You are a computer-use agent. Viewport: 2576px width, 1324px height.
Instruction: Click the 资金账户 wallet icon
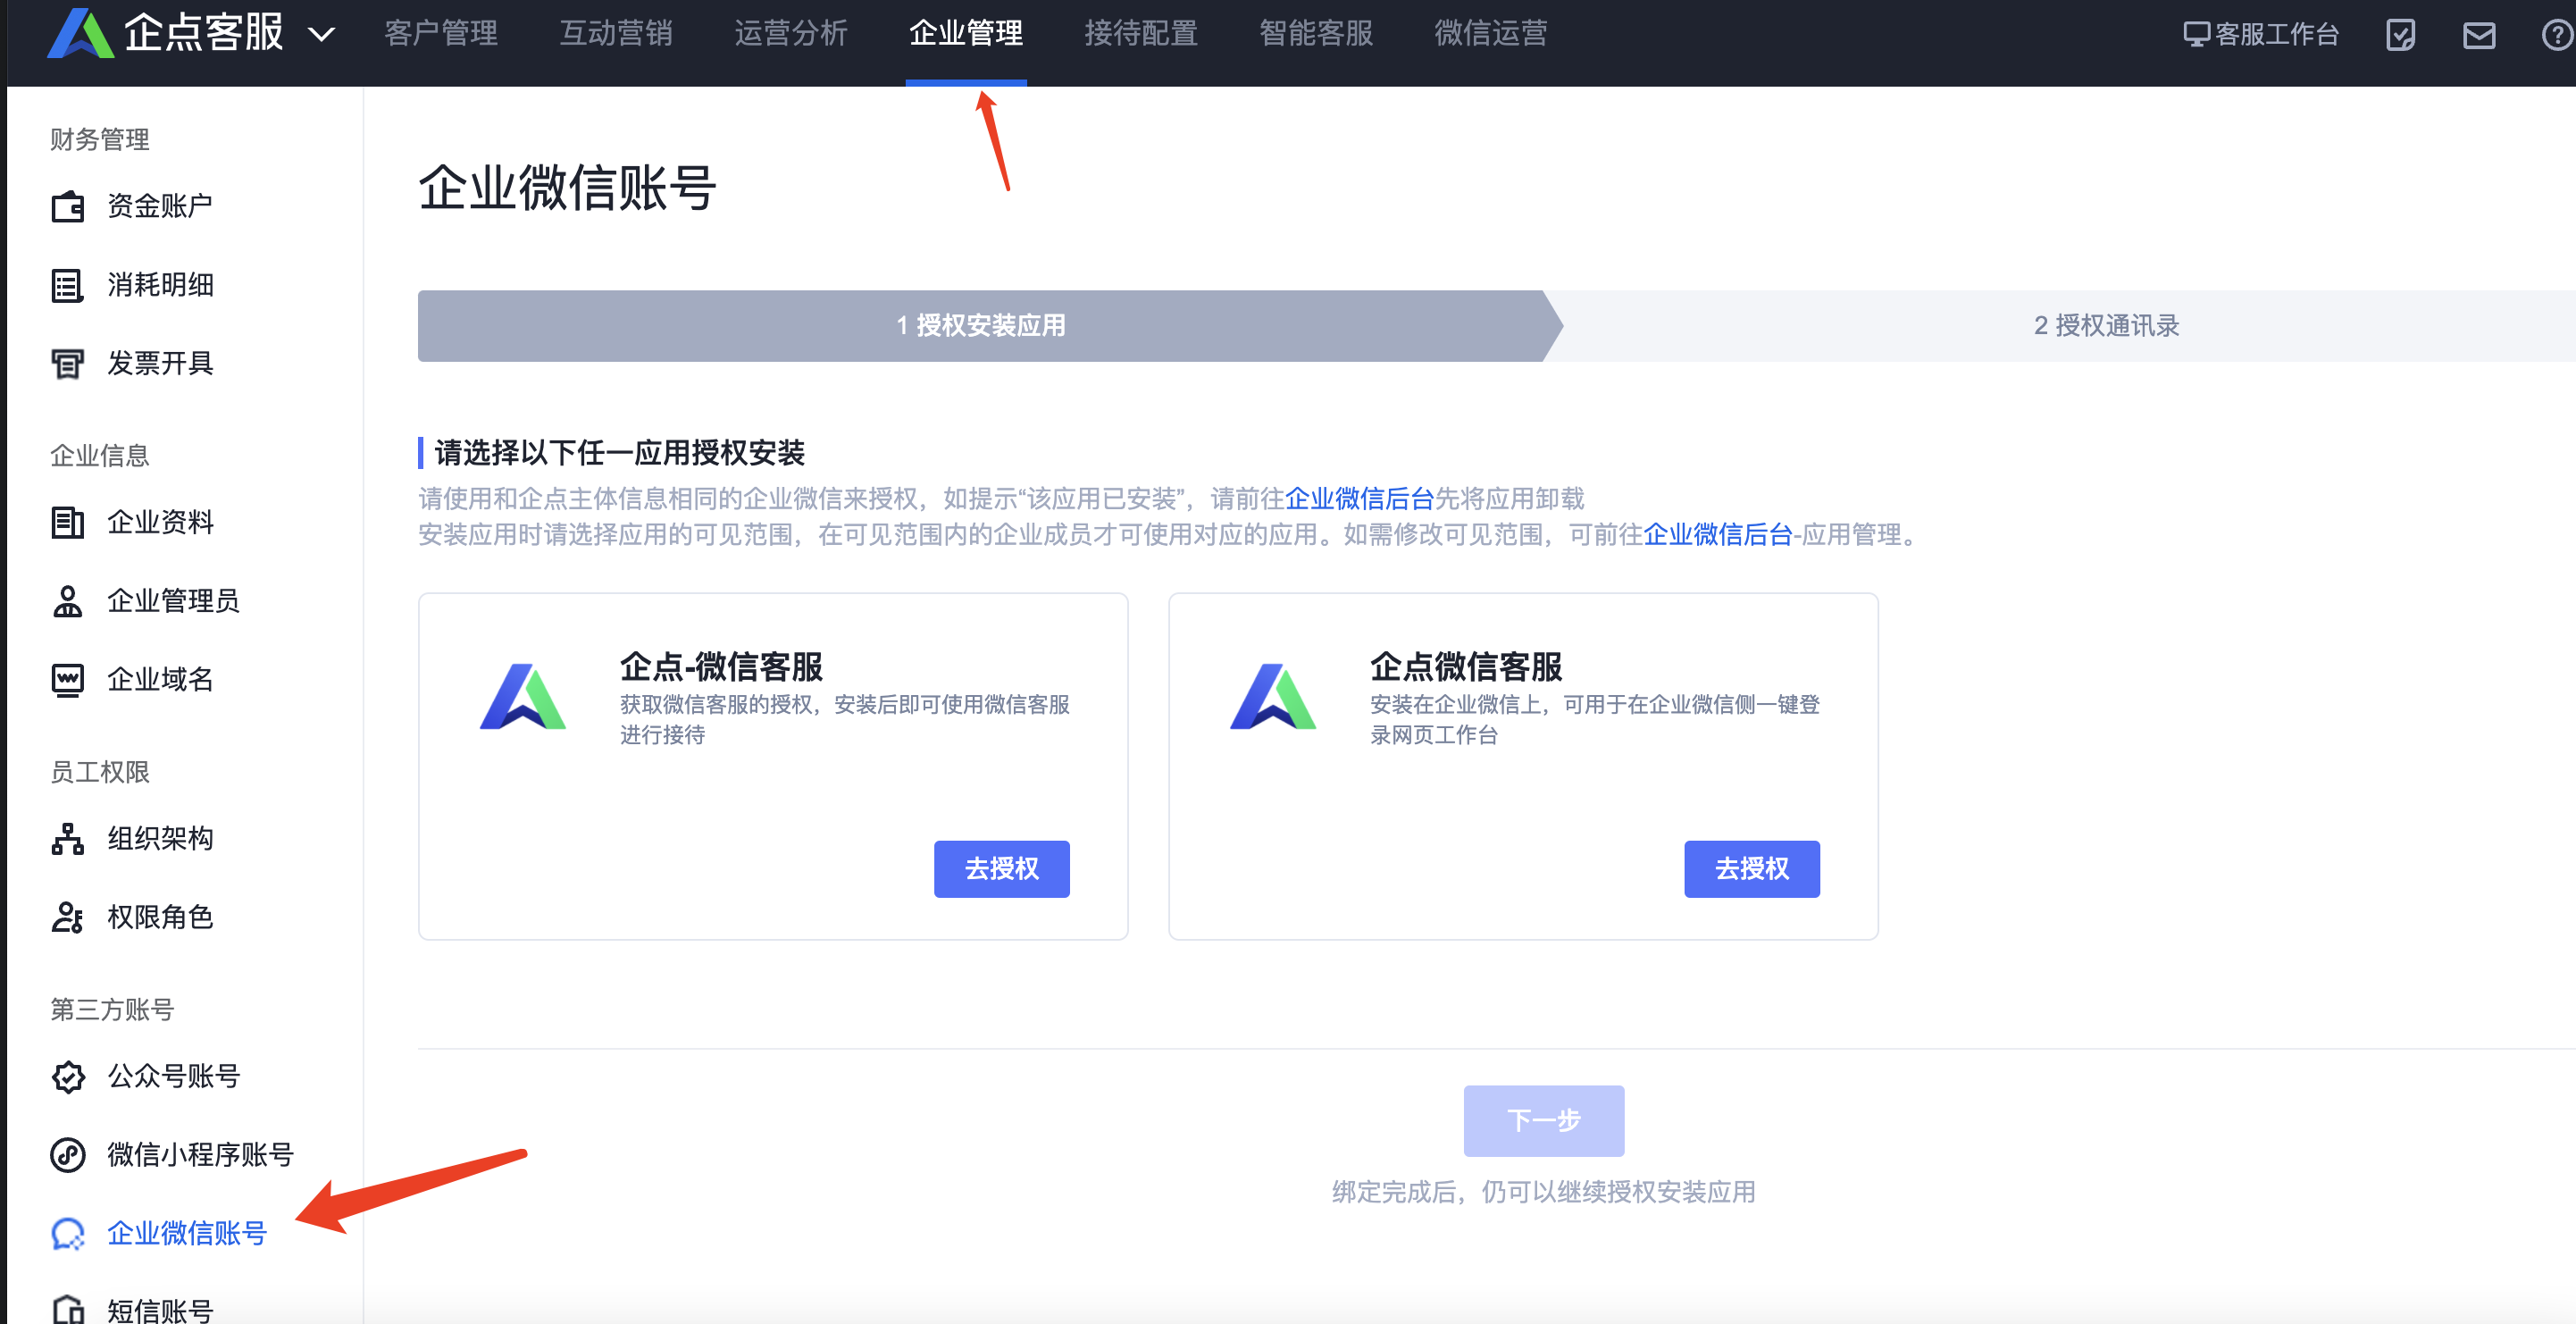68,206
